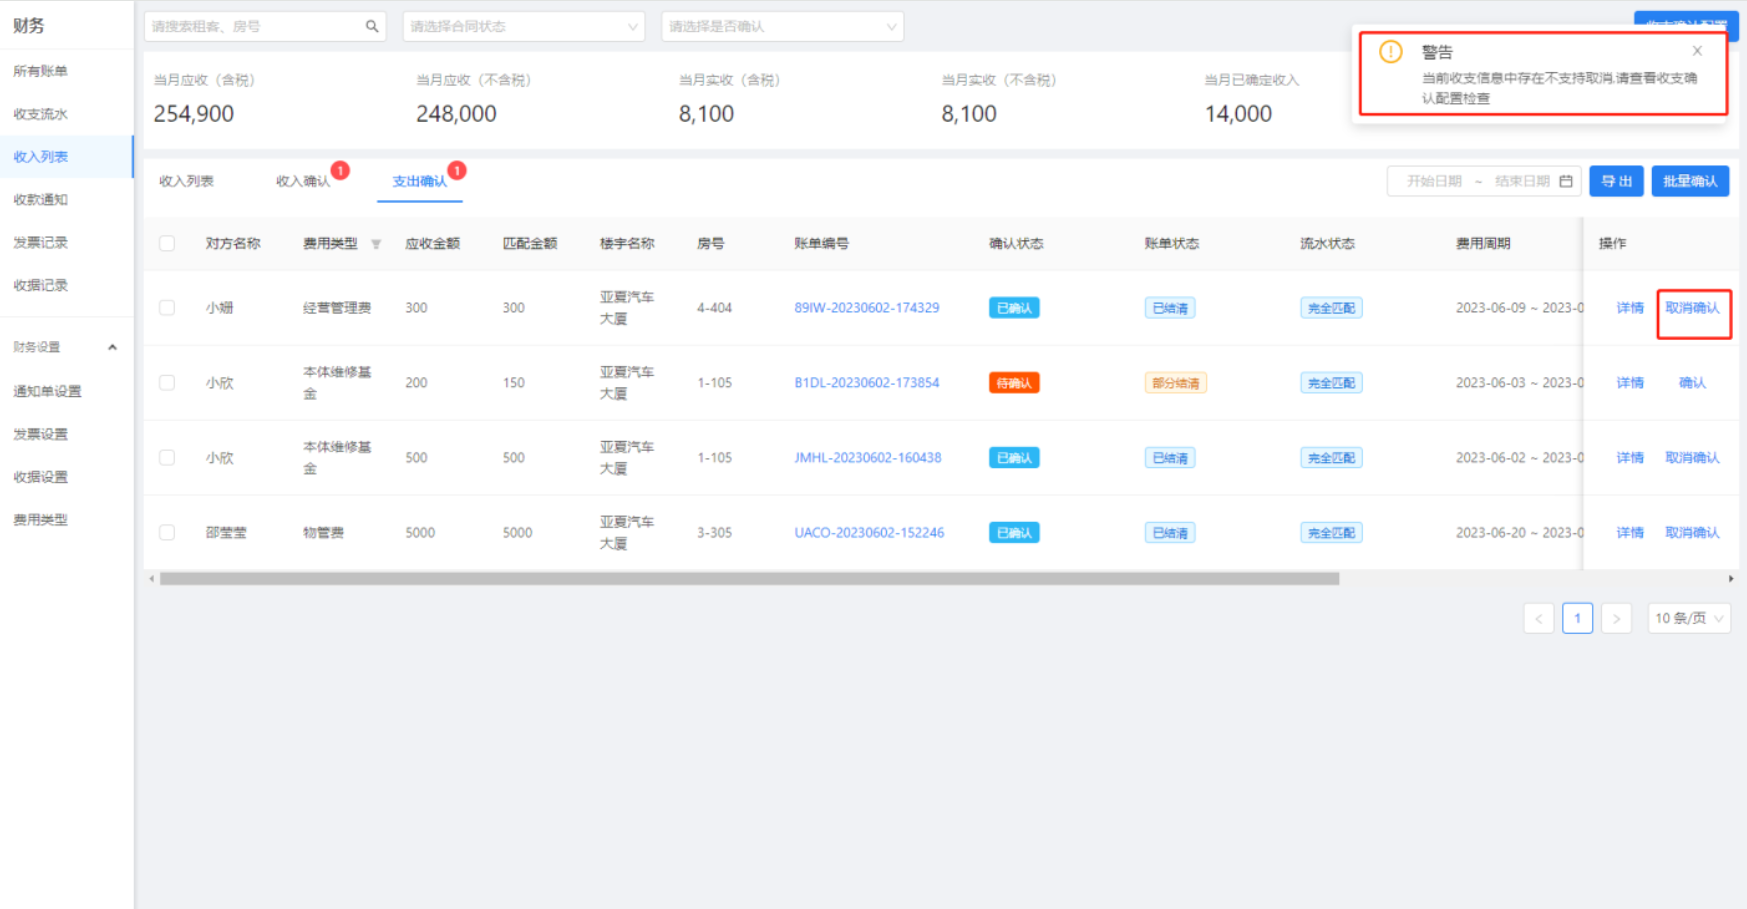The image size is (1747, 909).
Task: Open bill UACO-20230602-152246 link
Action: [869, 533]
